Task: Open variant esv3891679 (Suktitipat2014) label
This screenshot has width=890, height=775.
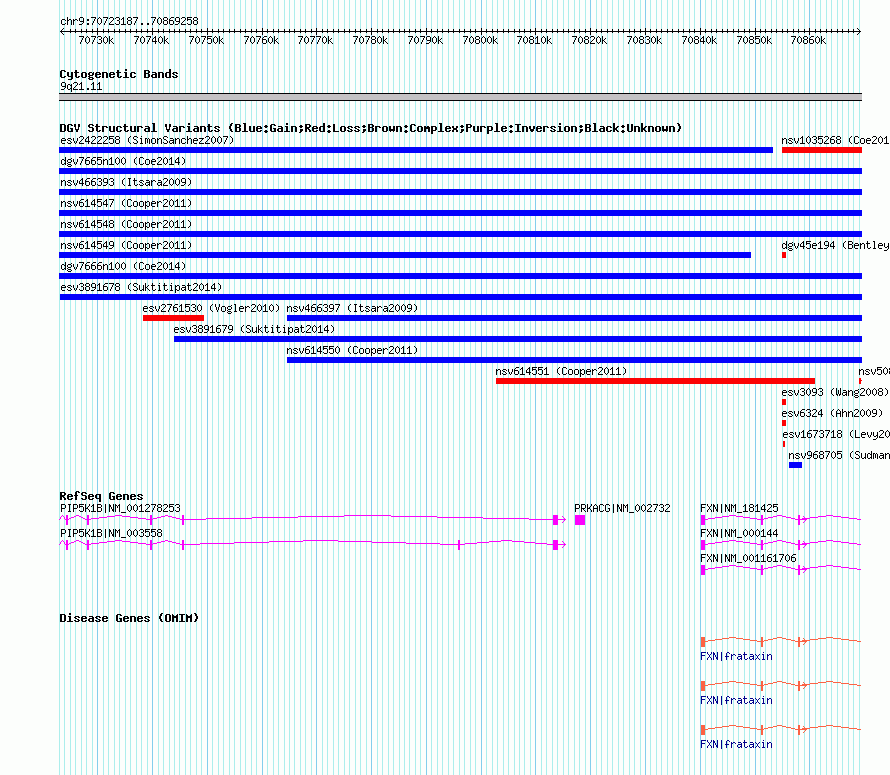Action: pos(254,329)
